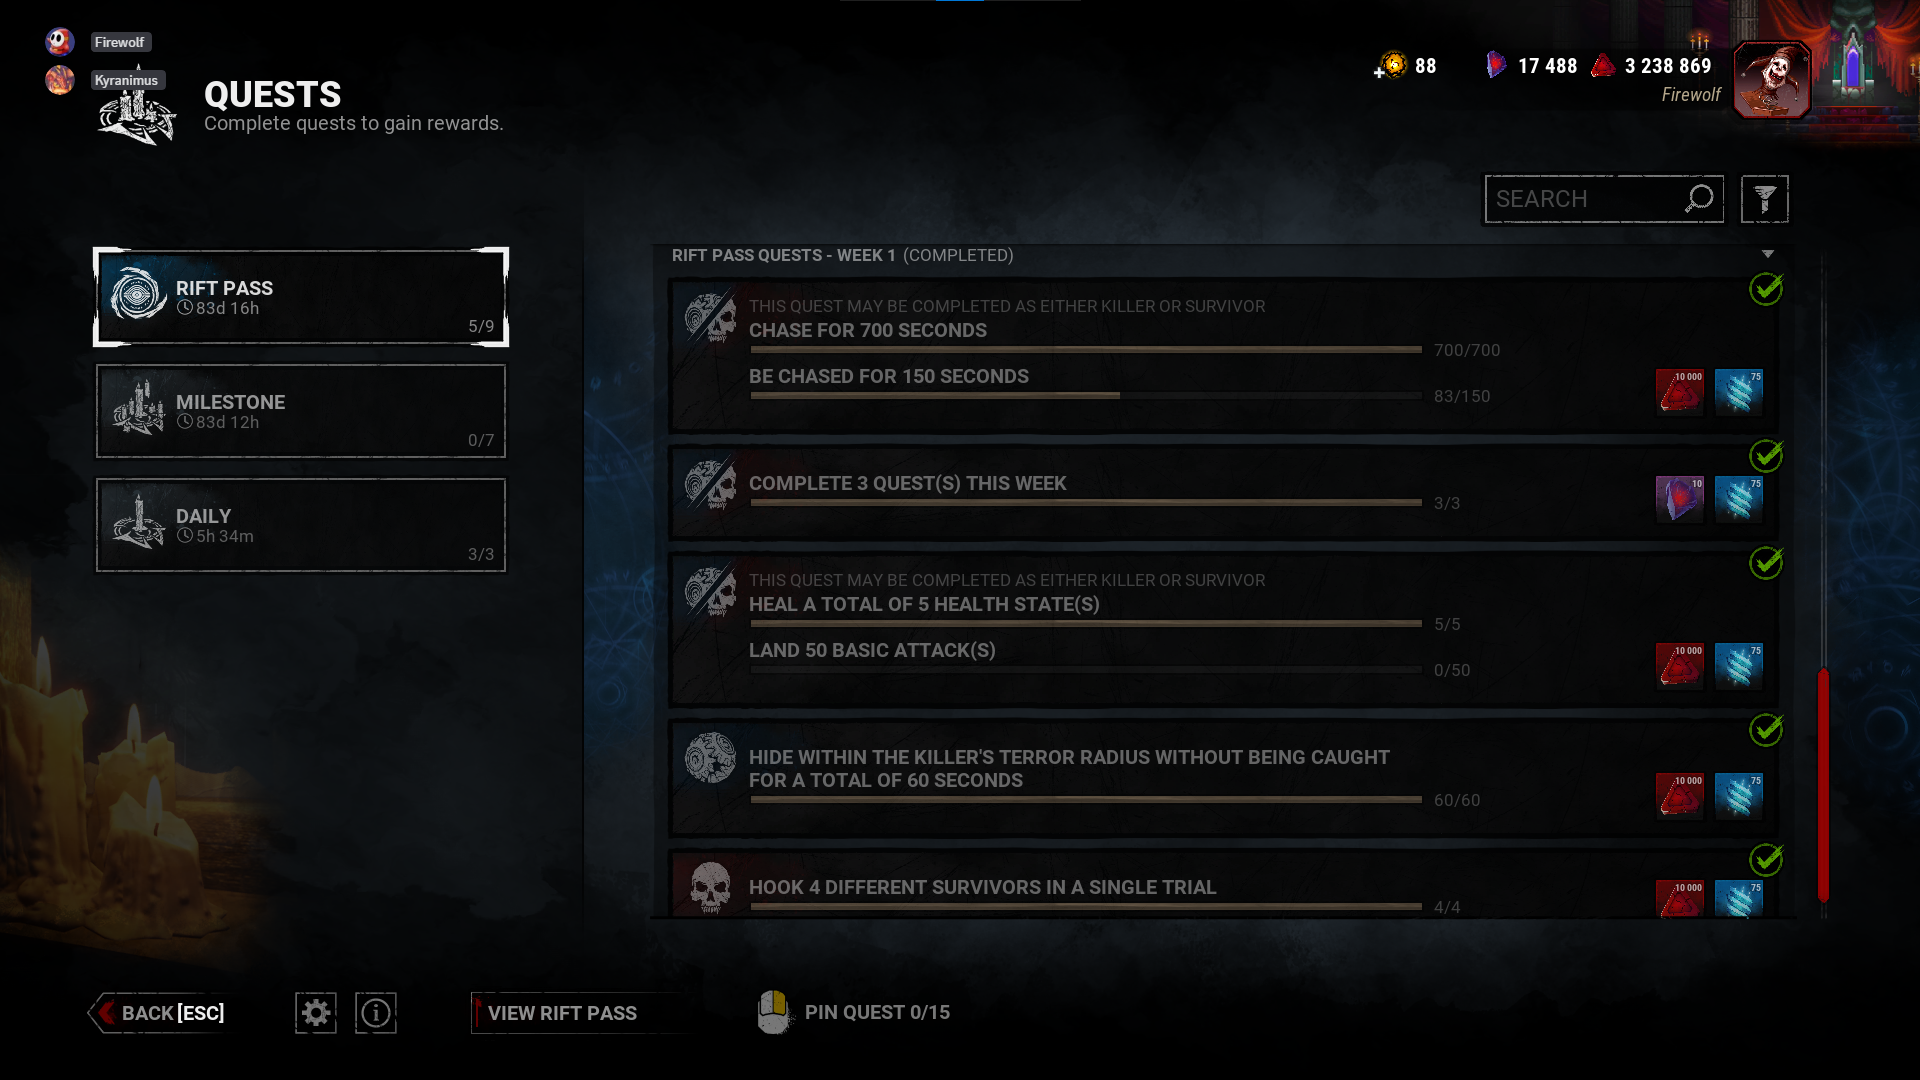Open Firewolf player profile avatar

point(1771,79)
